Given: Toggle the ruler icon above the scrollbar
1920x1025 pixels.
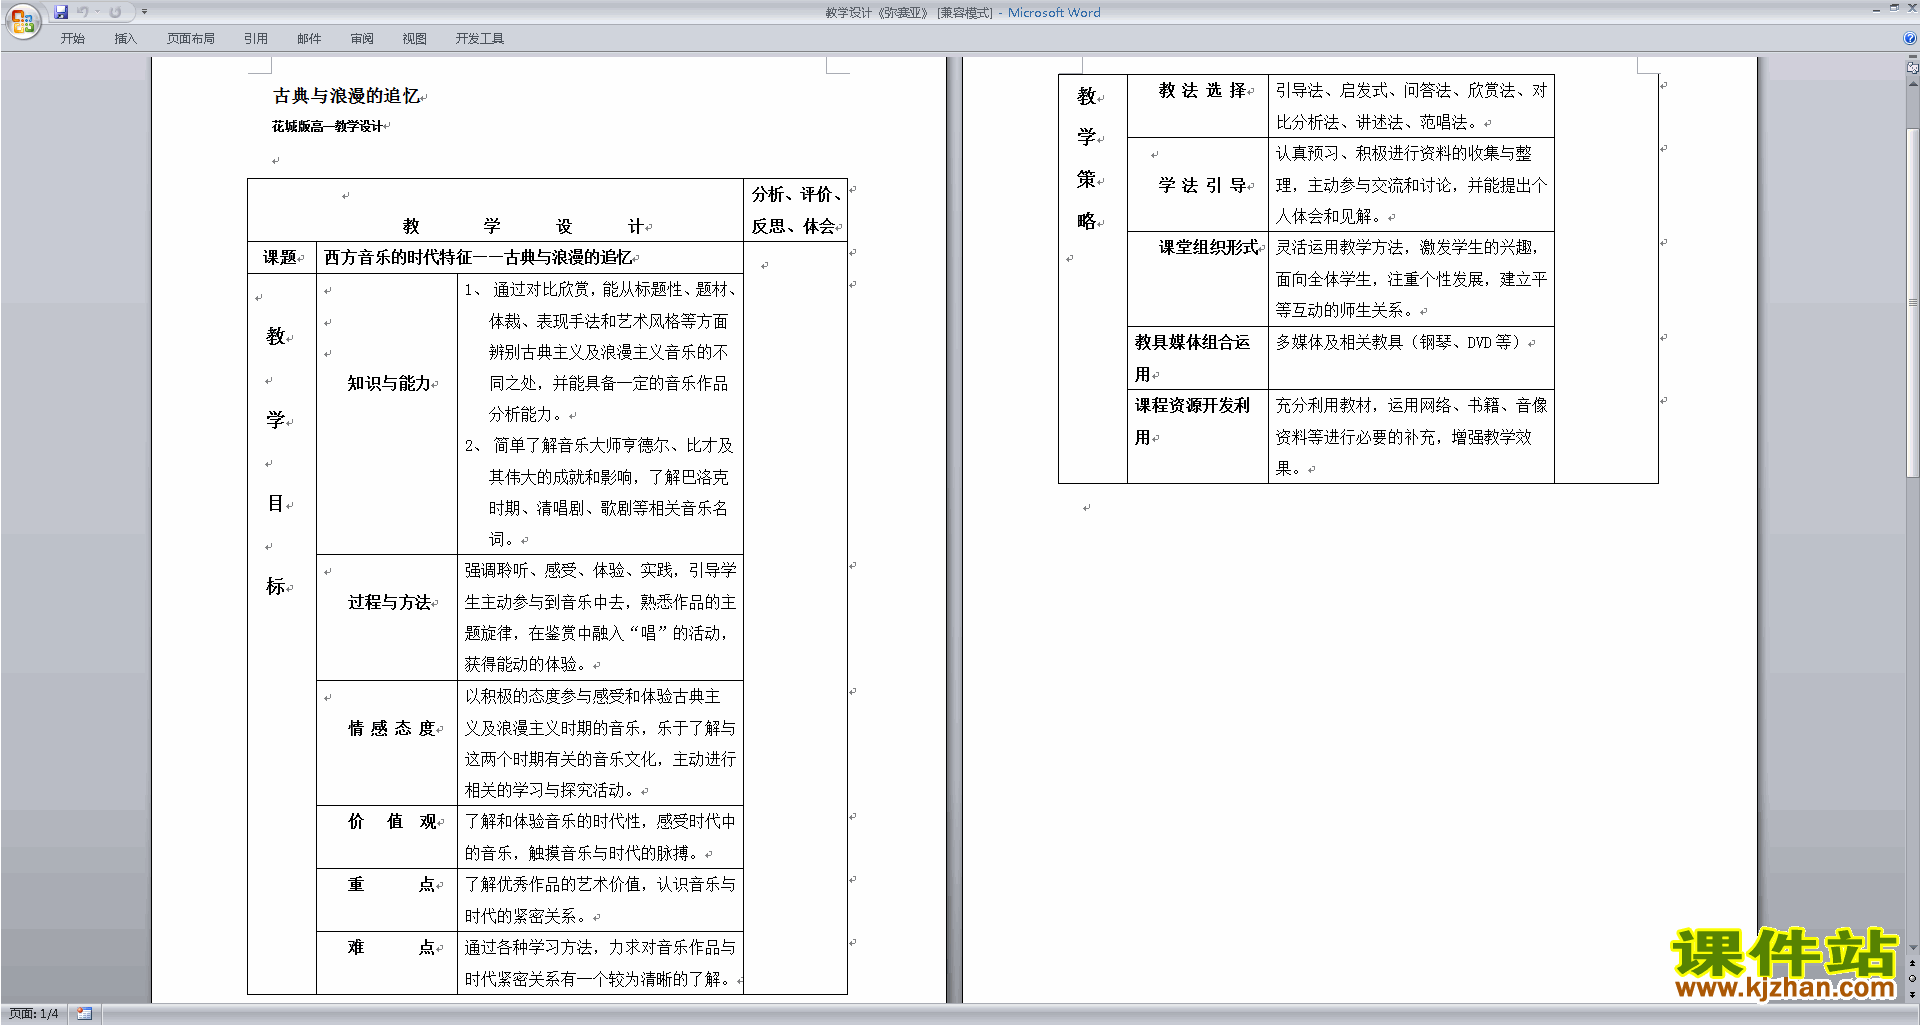Looking at the screenshot, I should point(1913,69).
